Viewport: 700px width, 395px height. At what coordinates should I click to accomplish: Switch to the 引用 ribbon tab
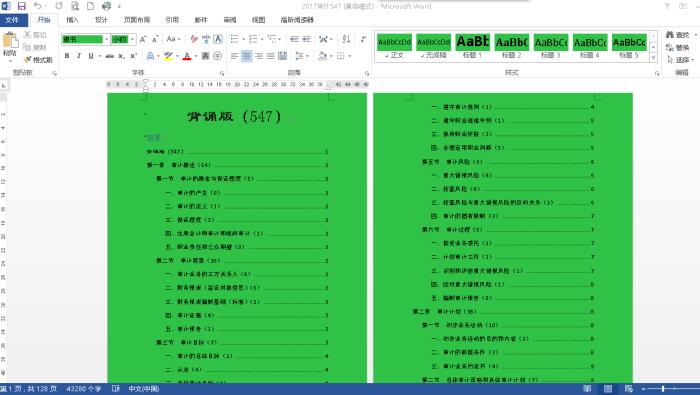tap(172, 20)
